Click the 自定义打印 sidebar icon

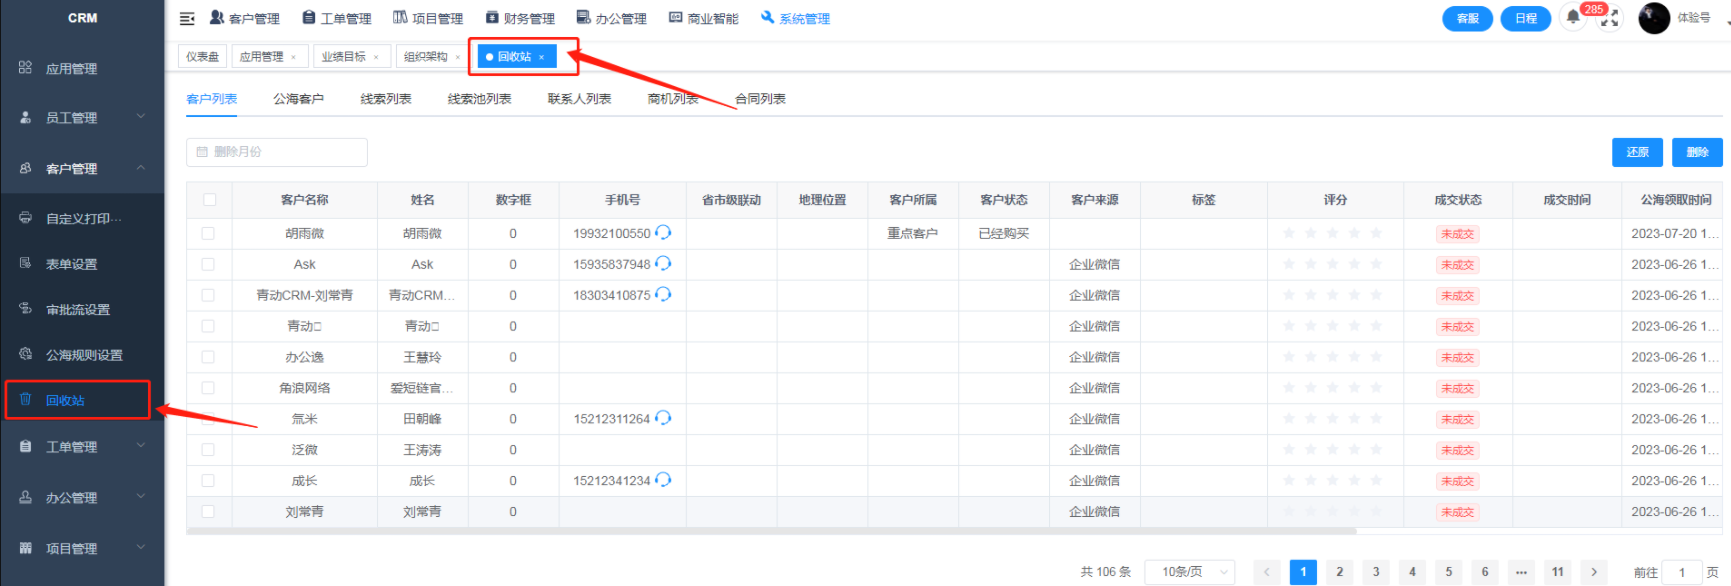coord(25,218)
